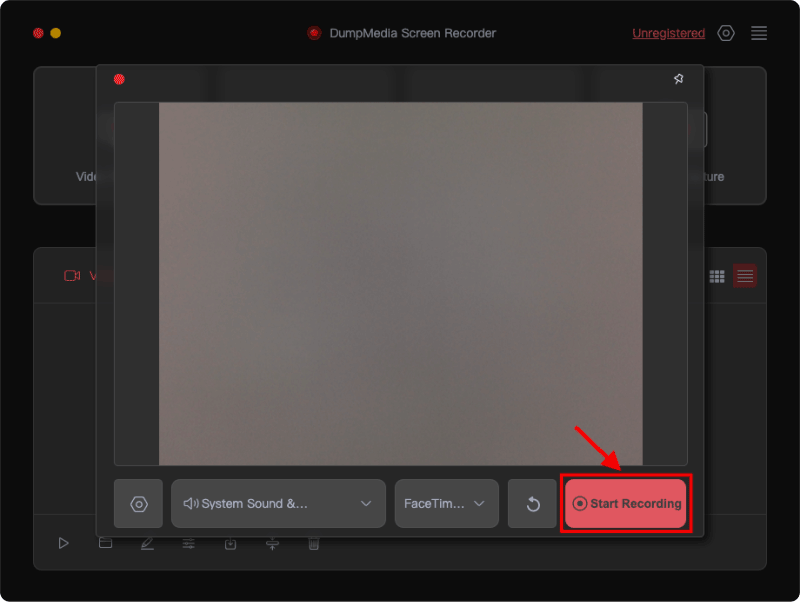This screenshot has width=800, height=602.
Task: Click the pin icon on webcam panel
Action: coord(678,79)
